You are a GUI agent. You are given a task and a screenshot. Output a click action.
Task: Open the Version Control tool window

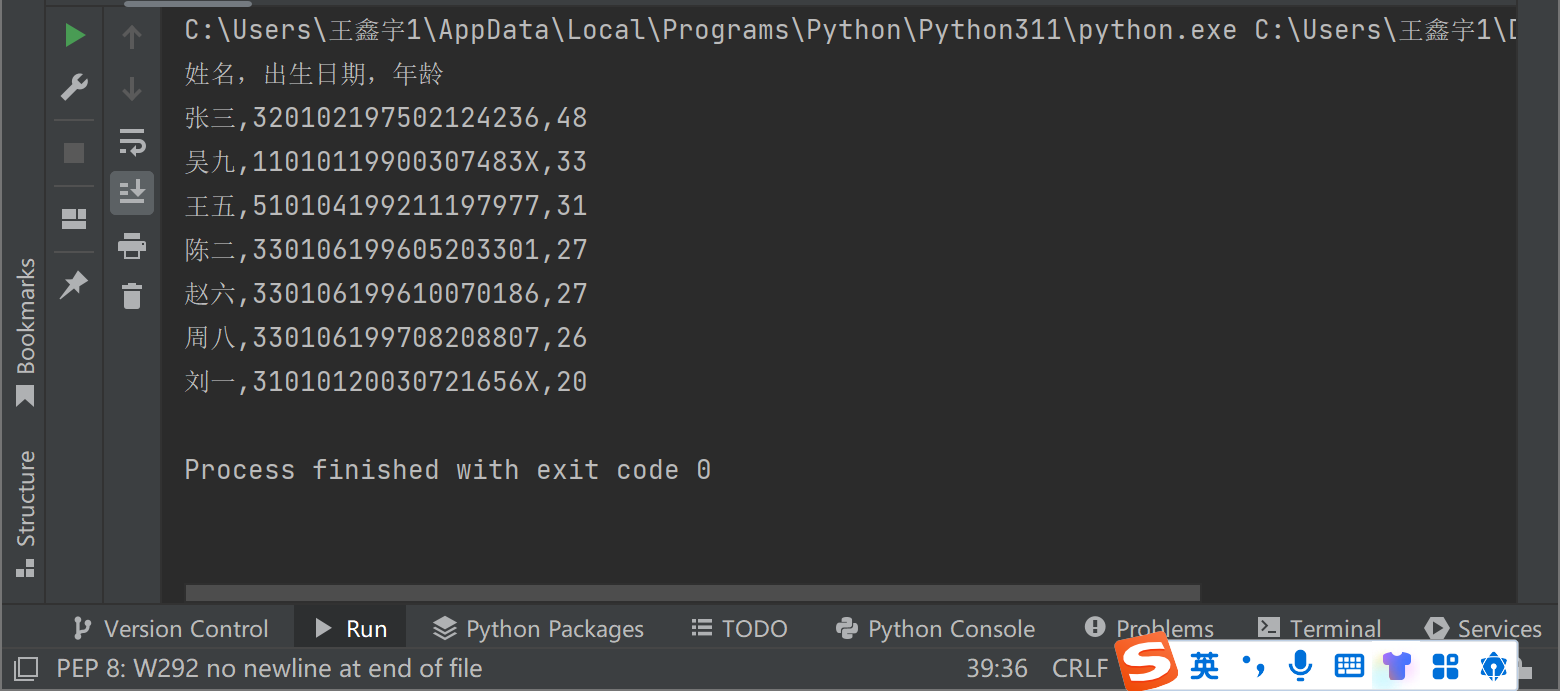(x=171, y=629)
